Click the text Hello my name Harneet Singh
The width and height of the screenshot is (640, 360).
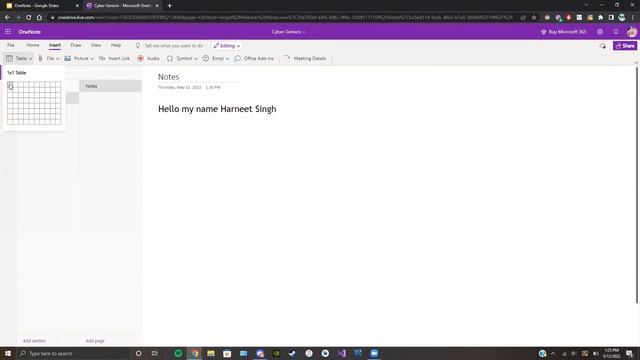217,109
